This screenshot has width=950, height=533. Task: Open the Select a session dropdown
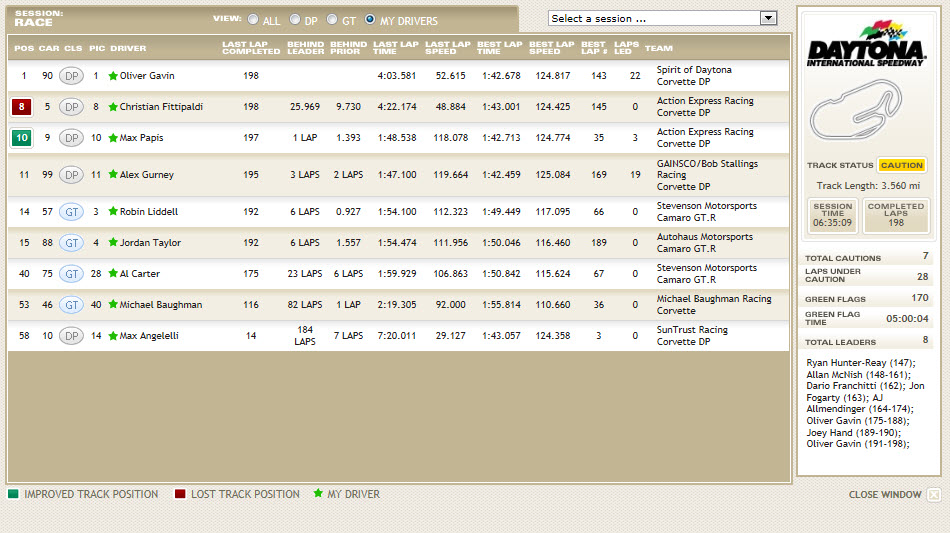pyautogui.click(x=654, y=18)
